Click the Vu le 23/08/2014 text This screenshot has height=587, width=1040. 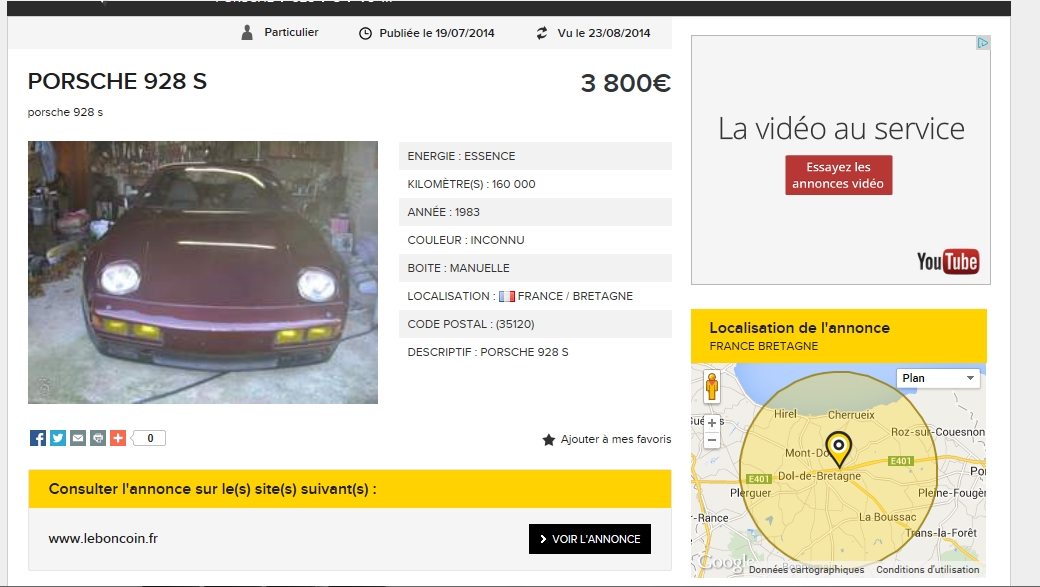[x=604, y=33]
